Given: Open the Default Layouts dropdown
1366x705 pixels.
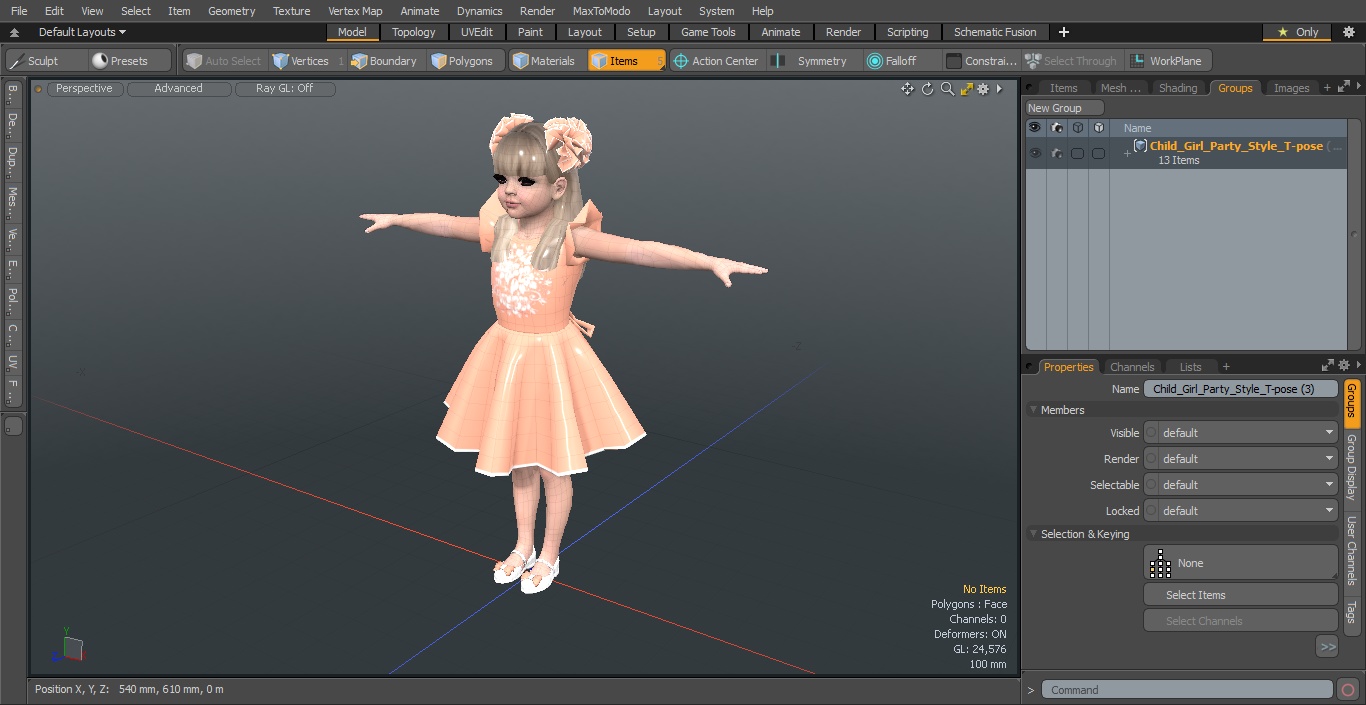Looking at the screenshot, I should tap(82, 32).
